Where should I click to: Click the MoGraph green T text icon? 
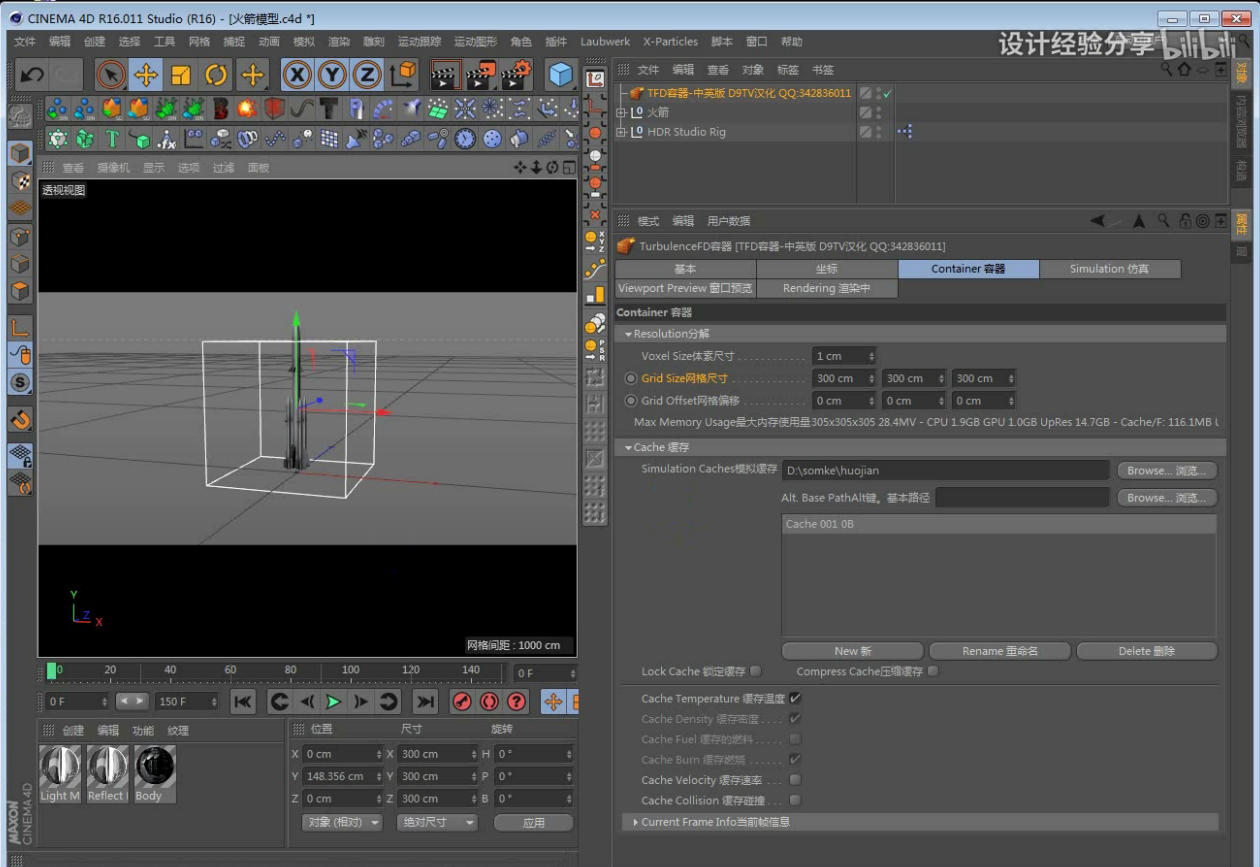112,139
